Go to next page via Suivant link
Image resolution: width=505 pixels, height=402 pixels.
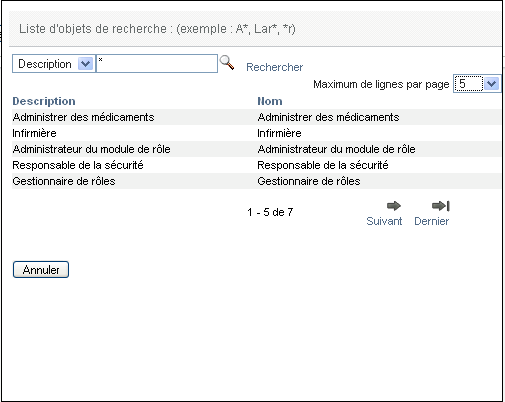pyautogui.click(x=384, y=221)
